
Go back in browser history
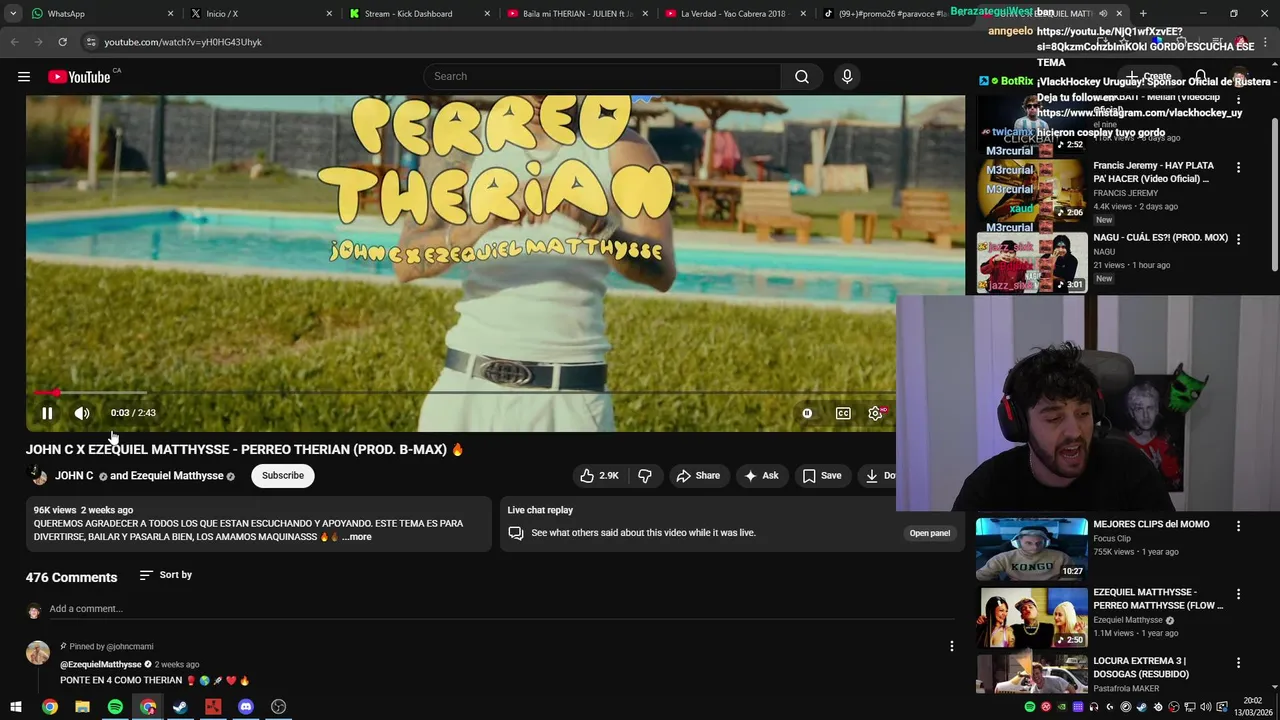(x=14, y=42)
